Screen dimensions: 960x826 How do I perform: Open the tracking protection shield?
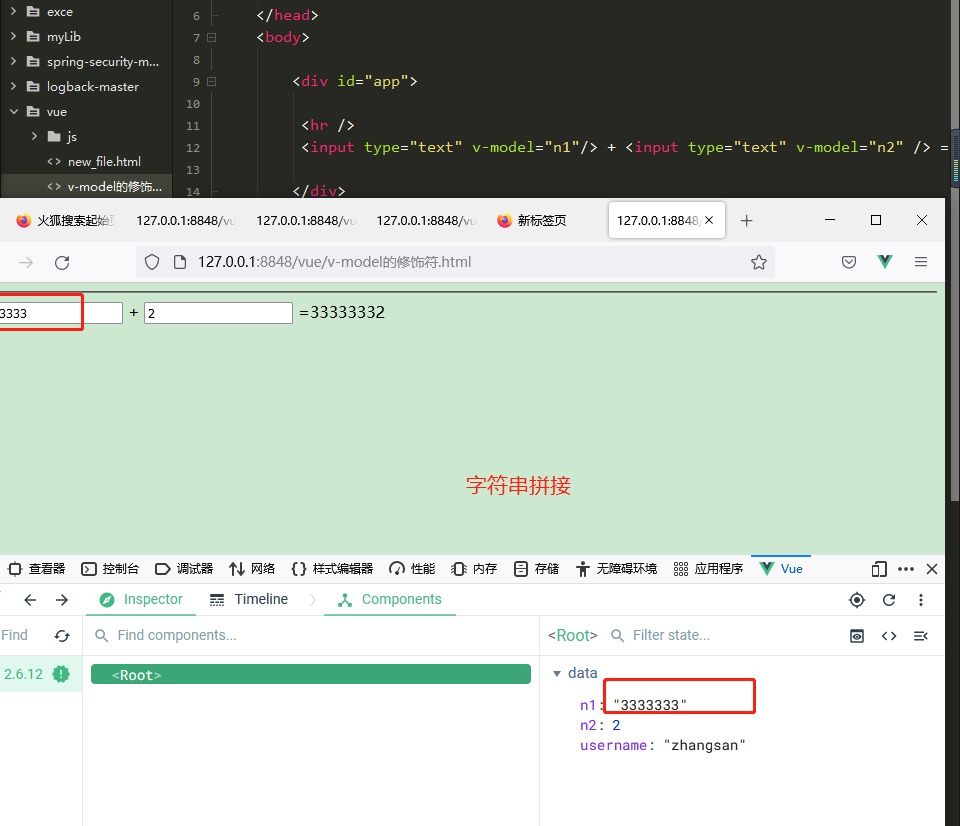152,263
